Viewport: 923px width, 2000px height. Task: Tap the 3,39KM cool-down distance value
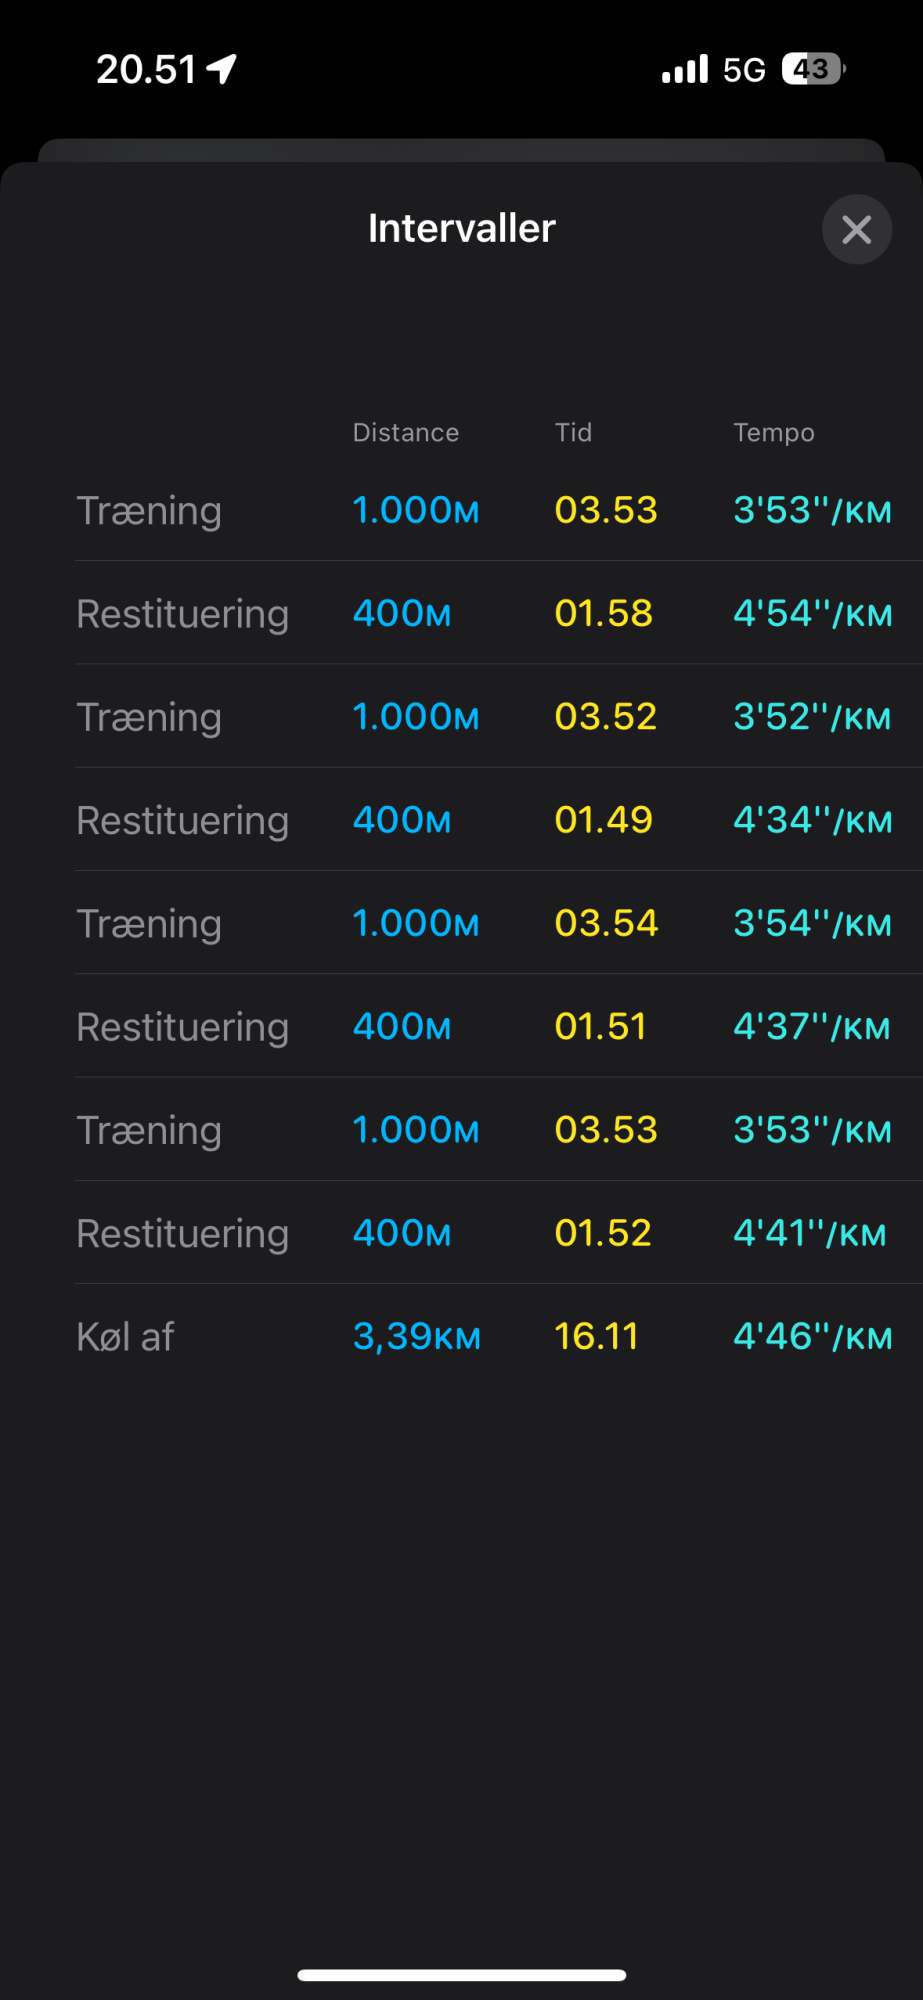point(417,1336)
